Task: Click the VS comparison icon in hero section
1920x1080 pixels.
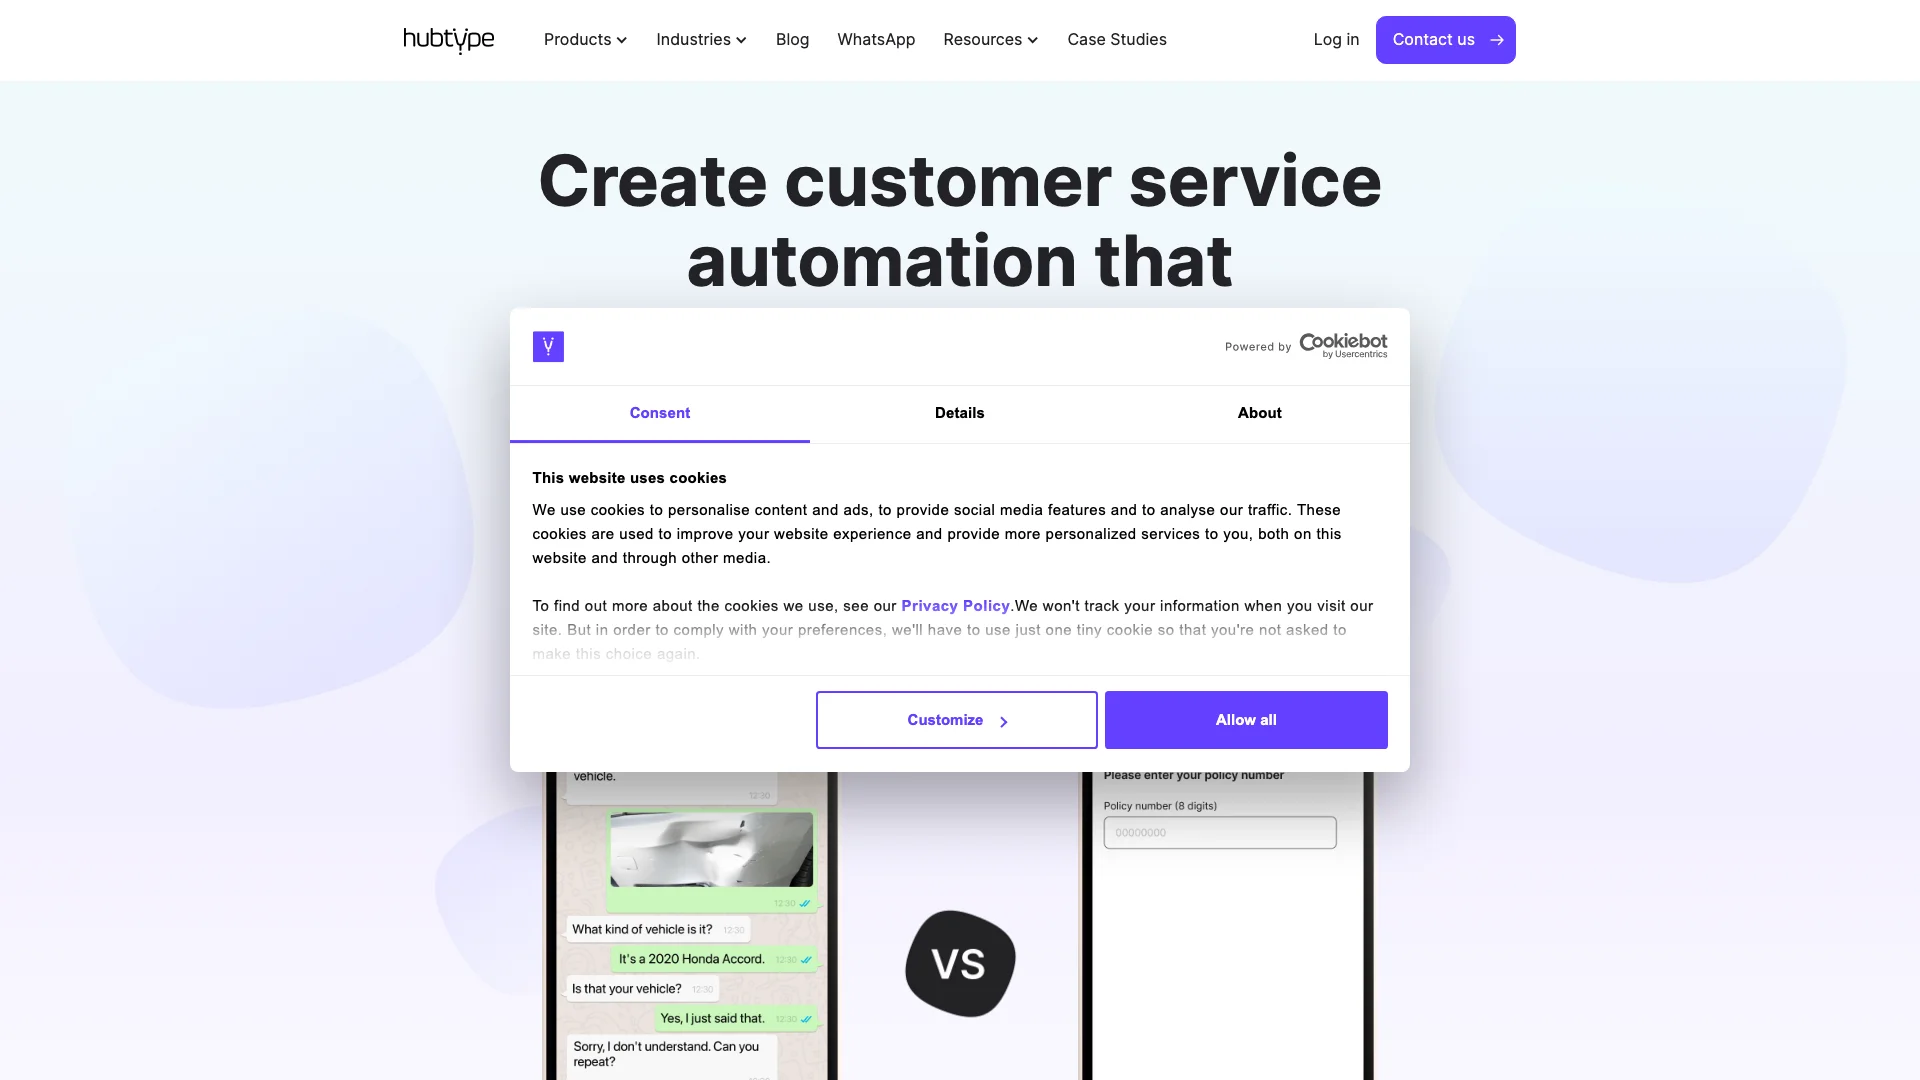Action: (x=960, y=963)
